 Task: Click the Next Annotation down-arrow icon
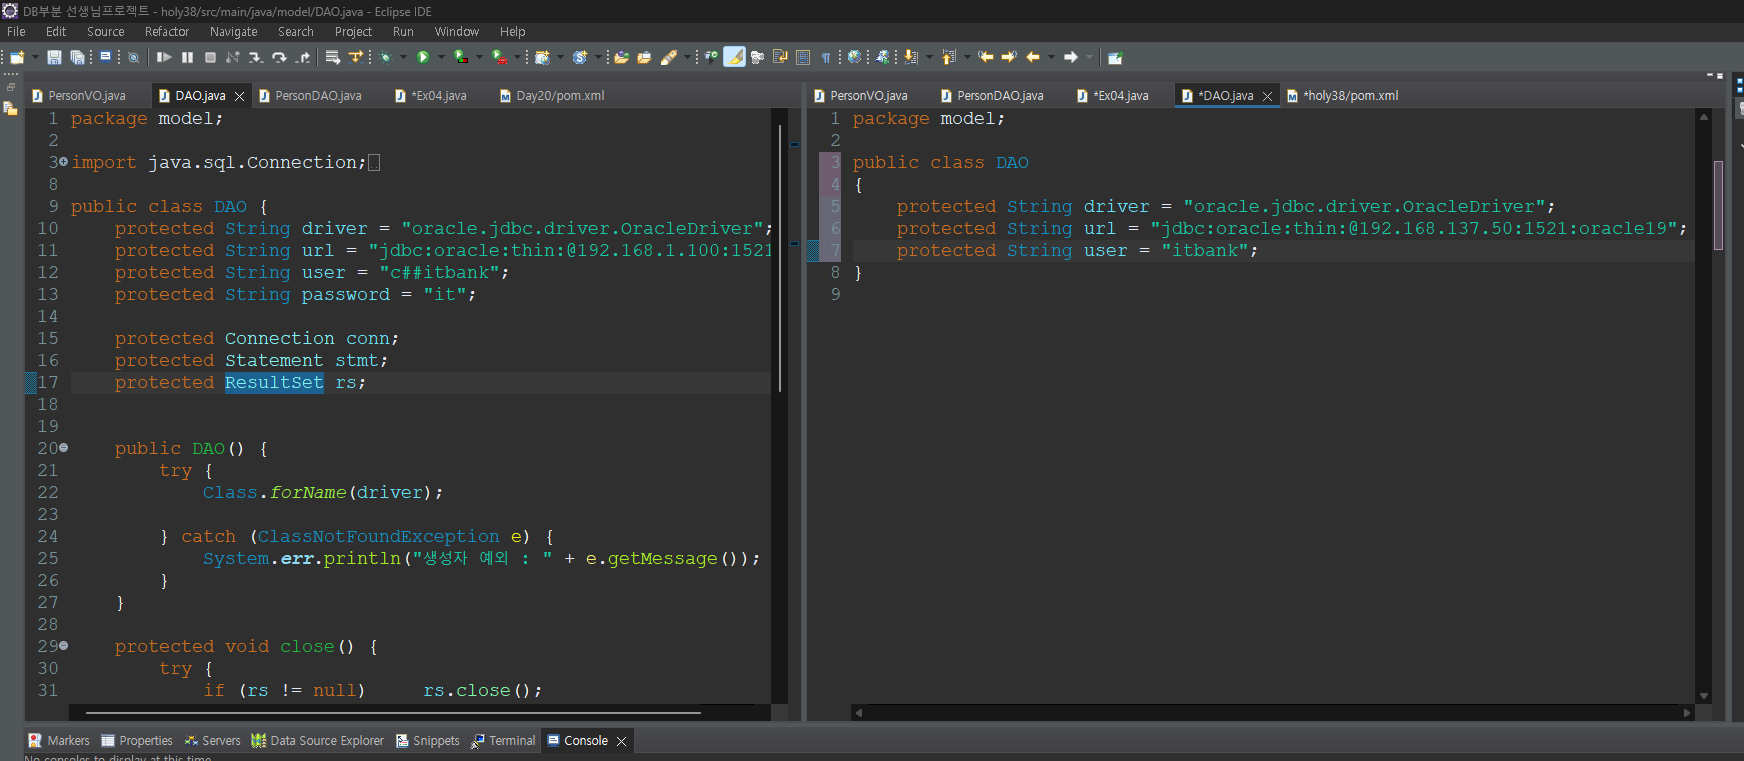(911, 57)
